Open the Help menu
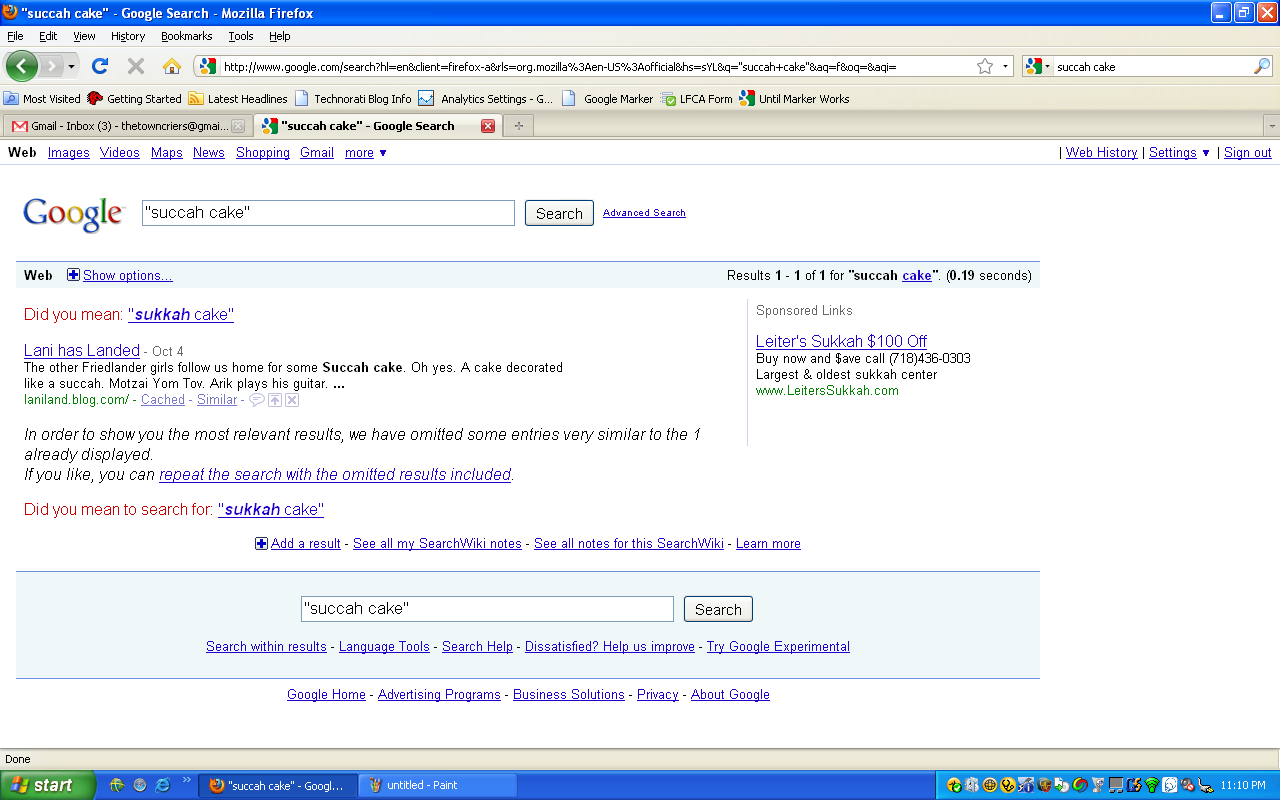This screenshot has width=1280, height=800. (280, 36)
